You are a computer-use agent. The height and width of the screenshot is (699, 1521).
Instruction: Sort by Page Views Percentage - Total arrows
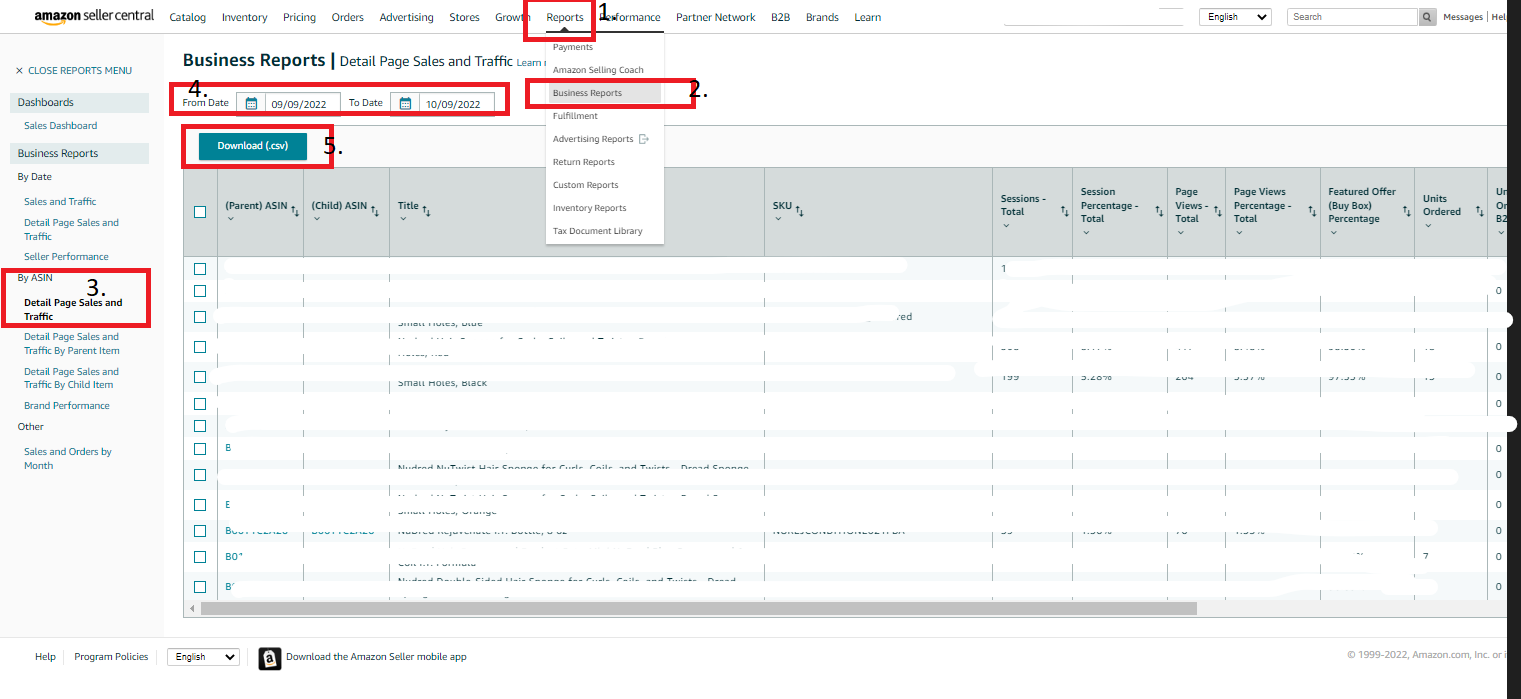[1311, 209]
